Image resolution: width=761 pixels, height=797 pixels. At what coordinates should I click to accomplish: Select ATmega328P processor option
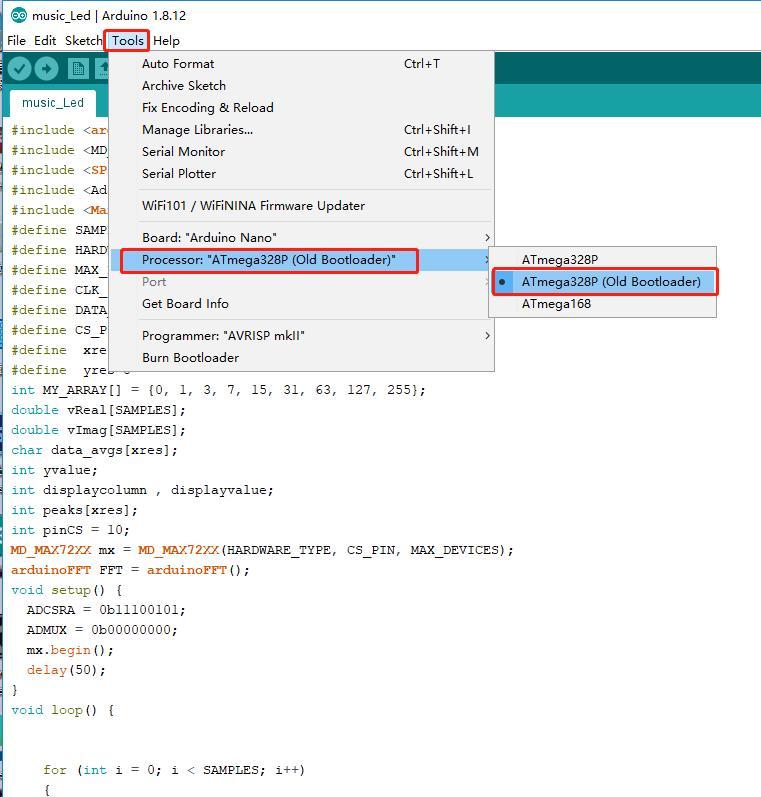pyautogui.click(x=603, y=260)
